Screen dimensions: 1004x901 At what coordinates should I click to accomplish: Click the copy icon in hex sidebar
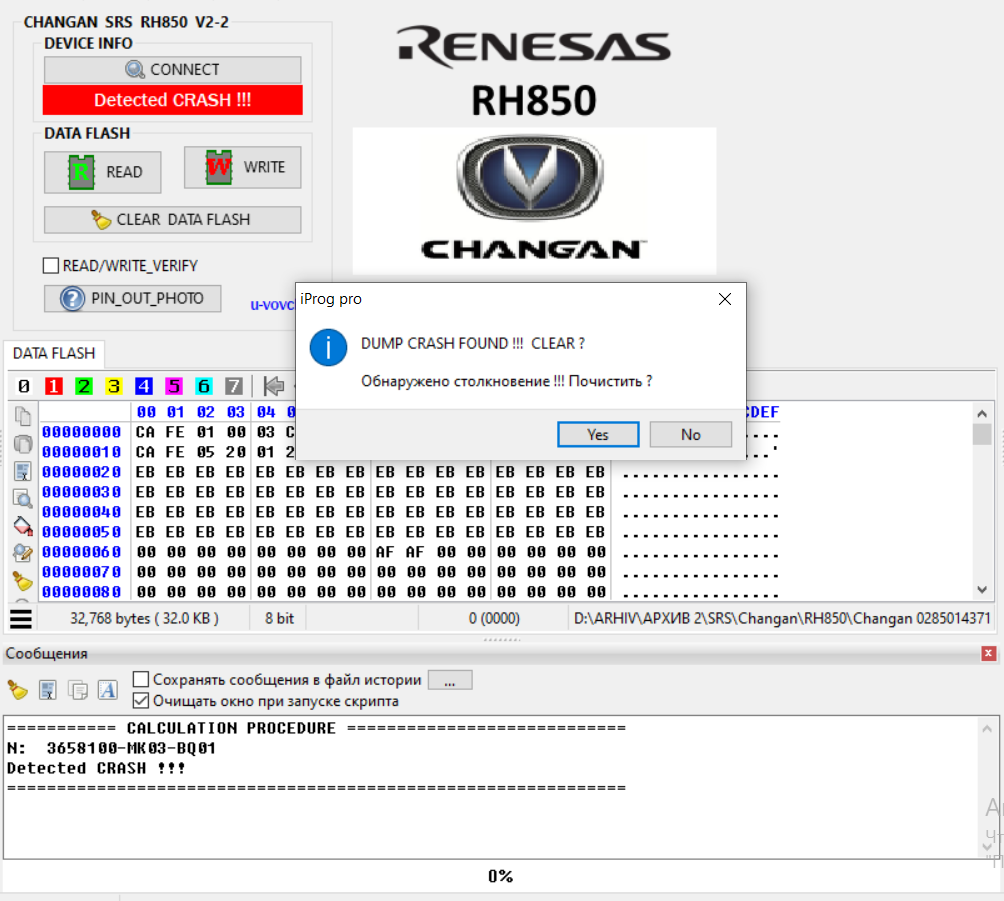(22, 416)
